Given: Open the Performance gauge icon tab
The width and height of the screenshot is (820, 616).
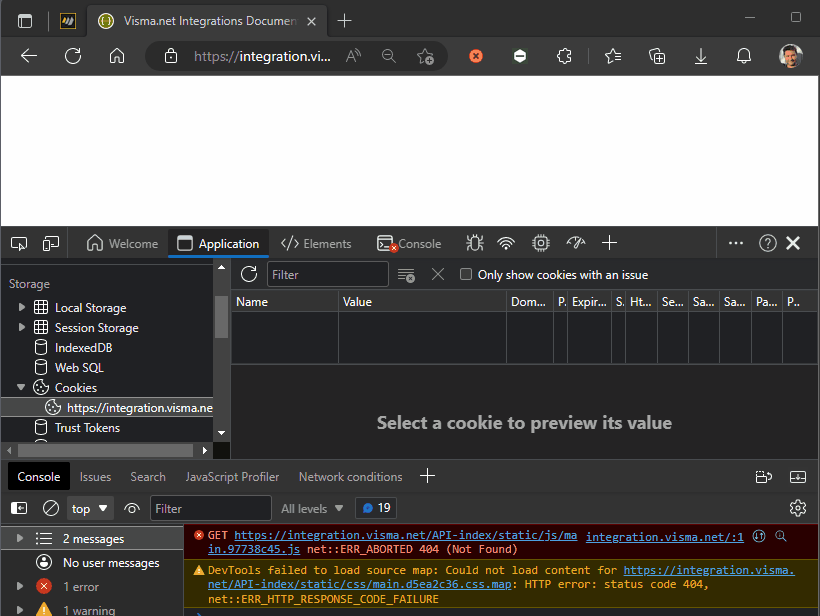Looking at the screenshot, I should click(576, 243).
